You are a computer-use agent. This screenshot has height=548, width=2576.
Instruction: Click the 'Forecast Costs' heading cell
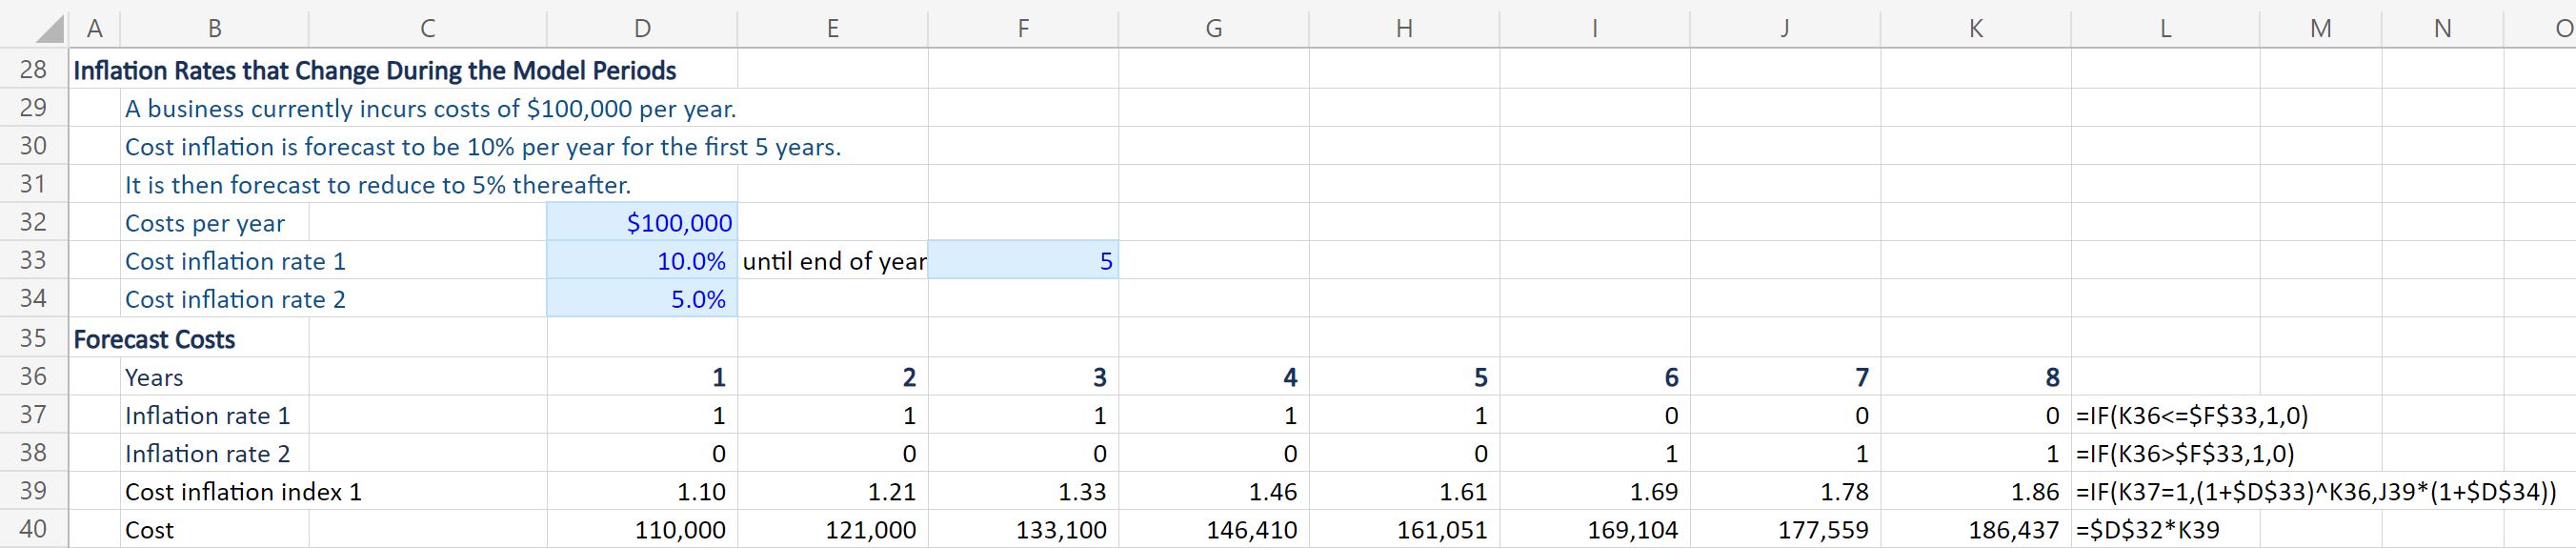(x=155, y=339)
